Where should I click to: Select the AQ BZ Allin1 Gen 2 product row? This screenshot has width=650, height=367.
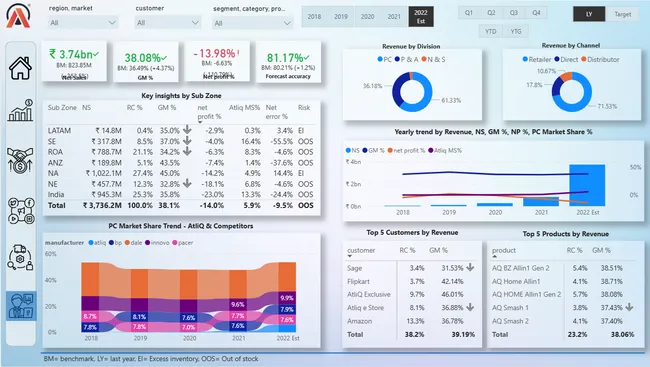[x=563, y=268]
